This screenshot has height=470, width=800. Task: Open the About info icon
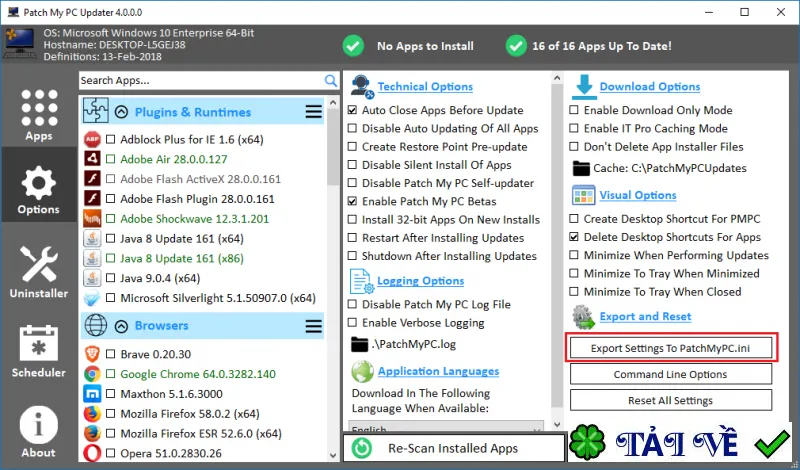pyautogui.click(x=39, y=425)
